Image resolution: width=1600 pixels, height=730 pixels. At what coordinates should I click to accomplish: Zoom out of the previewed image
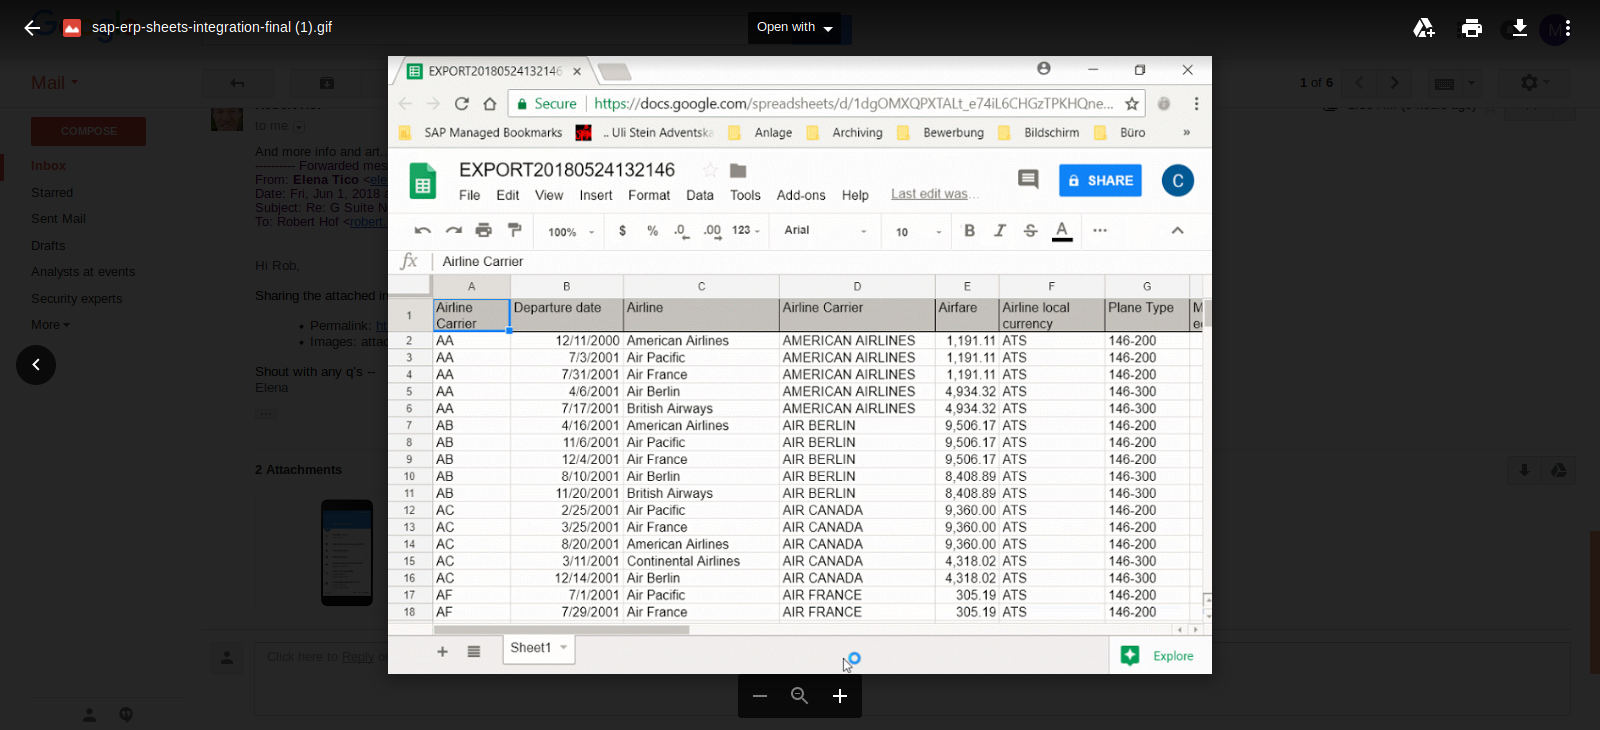pyautogui.click(x=760, y=696)
